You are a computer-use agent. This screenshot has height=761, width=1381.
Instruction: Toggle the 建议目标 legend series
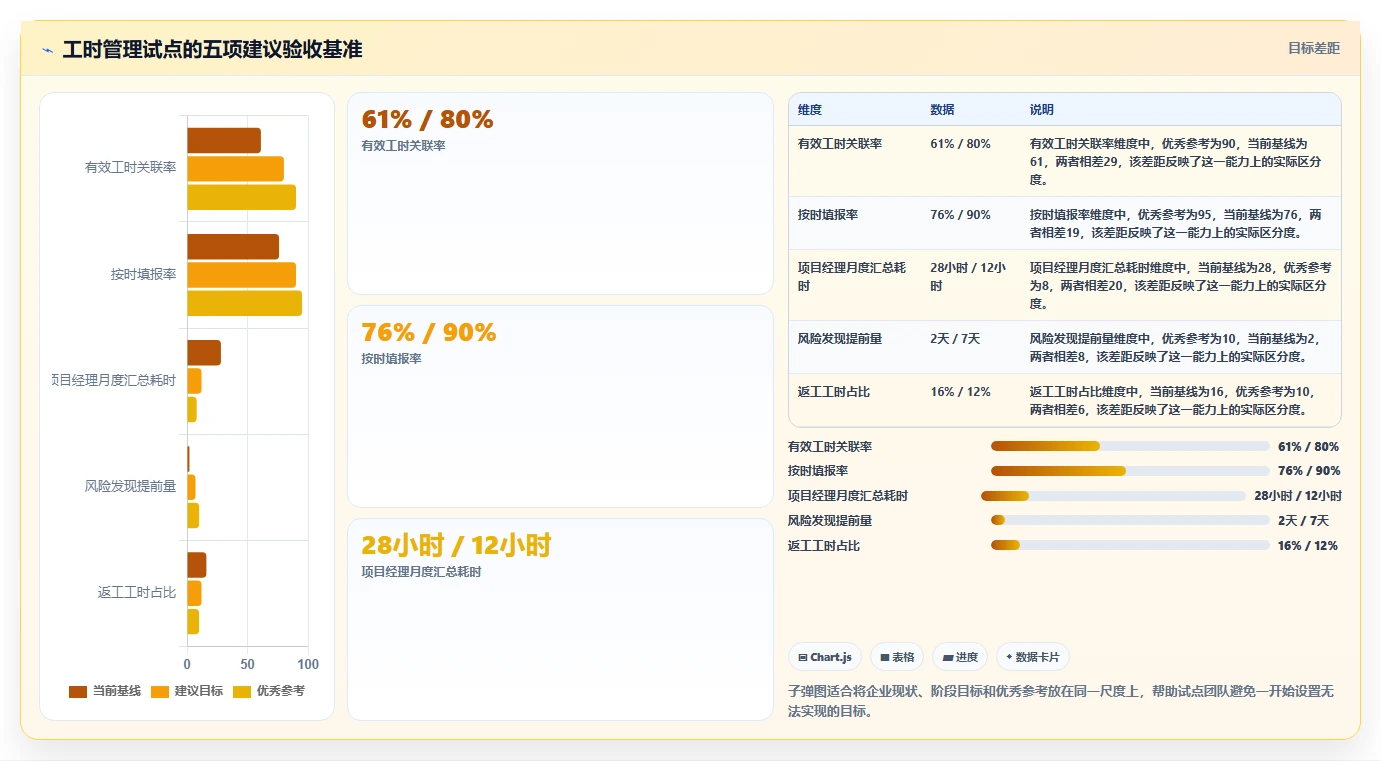pyautogui.click(x=187, y=691)
